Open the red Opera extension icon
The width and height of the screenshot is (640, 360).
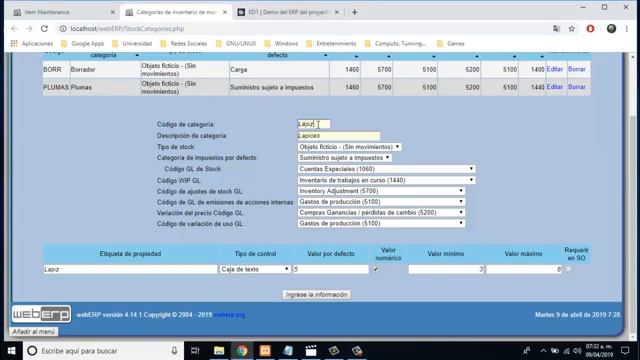(590, 29)
